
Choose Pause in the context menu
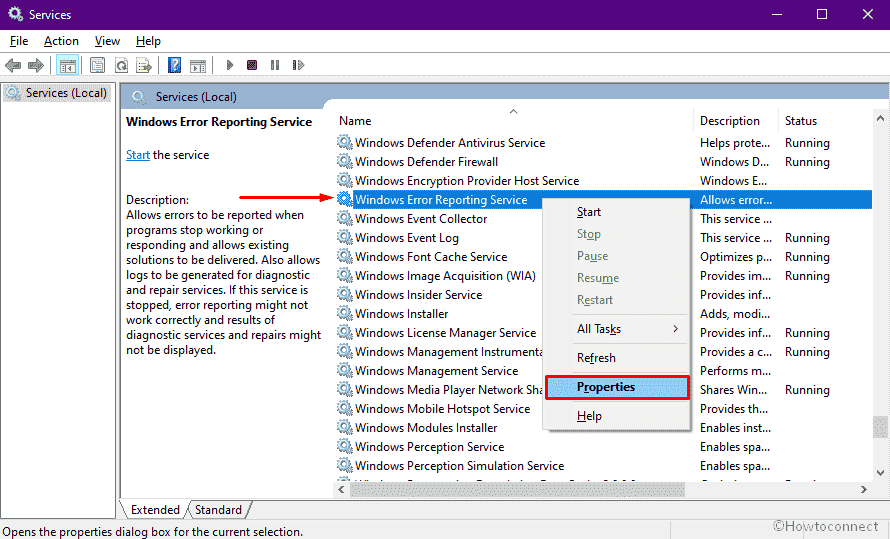tap(616, 256)
